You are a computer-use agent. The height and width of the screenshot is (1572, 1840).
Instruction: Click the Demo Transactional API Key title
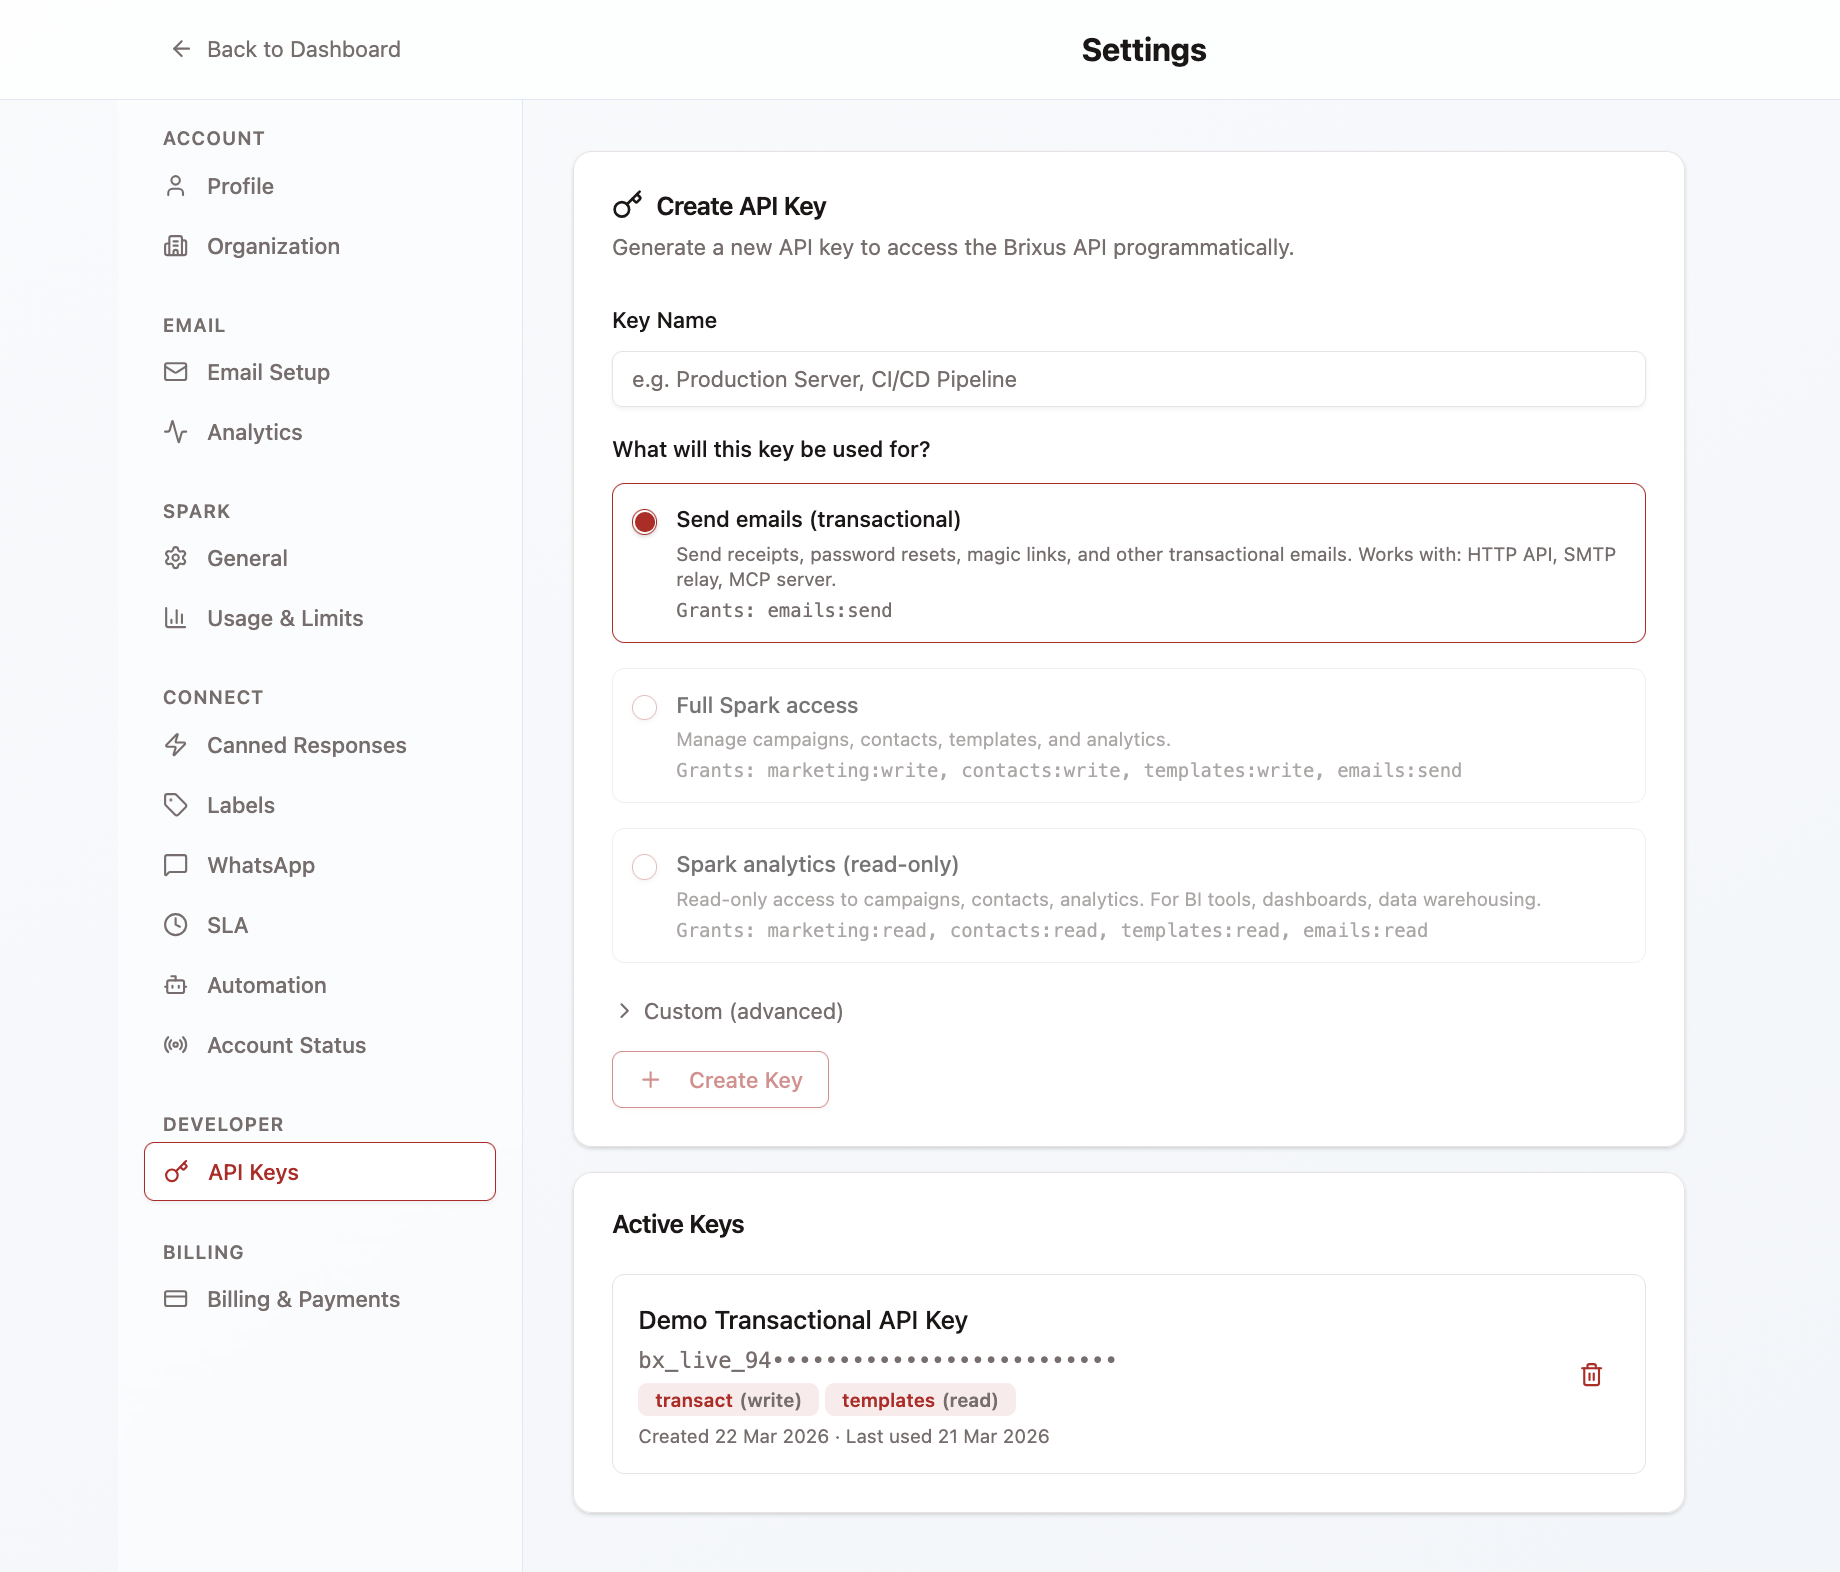click(x=803, y=1320)
